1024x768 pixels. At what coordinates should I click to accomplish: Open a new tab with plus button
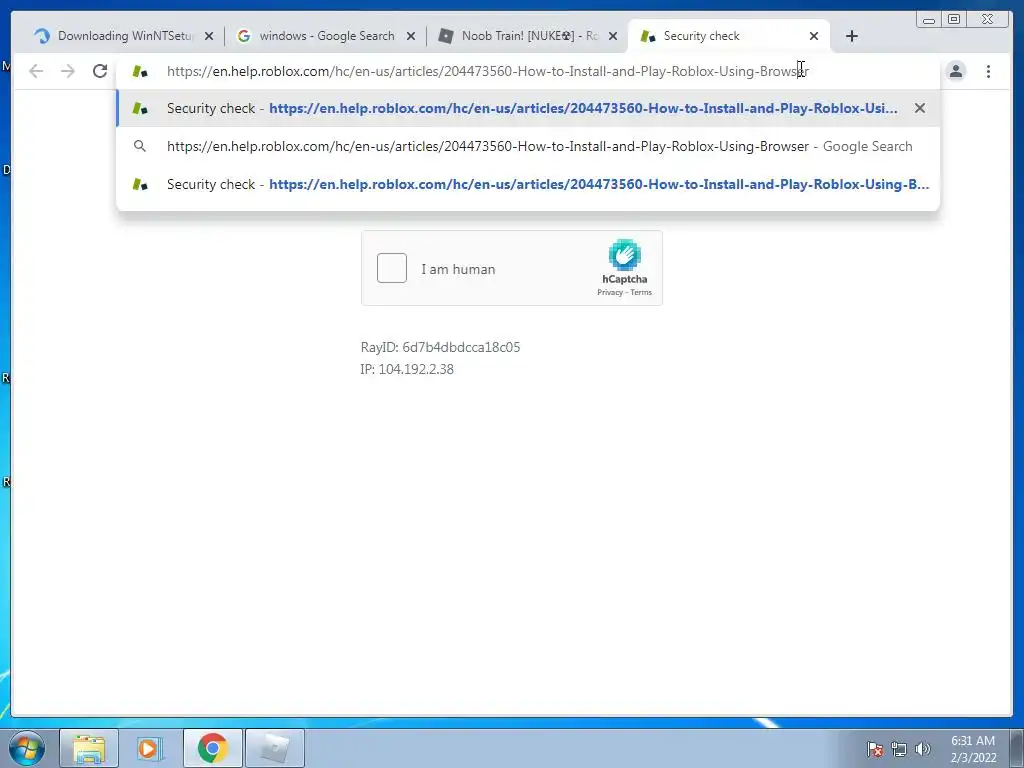[x=852, y=37]
